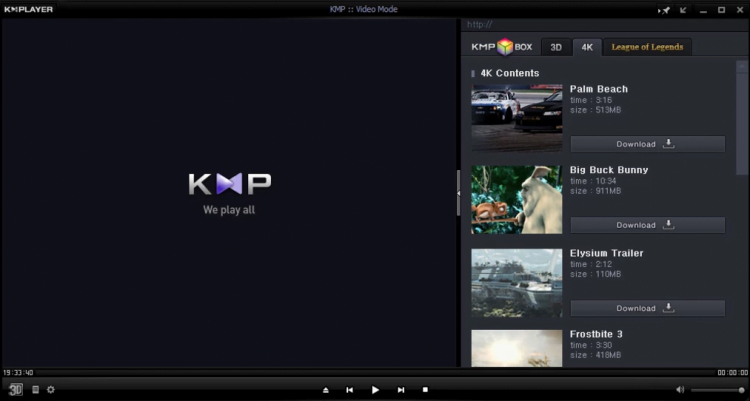This screenshot has width=750, height=401.
Task: Mute audio via the speaker icon
Action: pos(680,390)
